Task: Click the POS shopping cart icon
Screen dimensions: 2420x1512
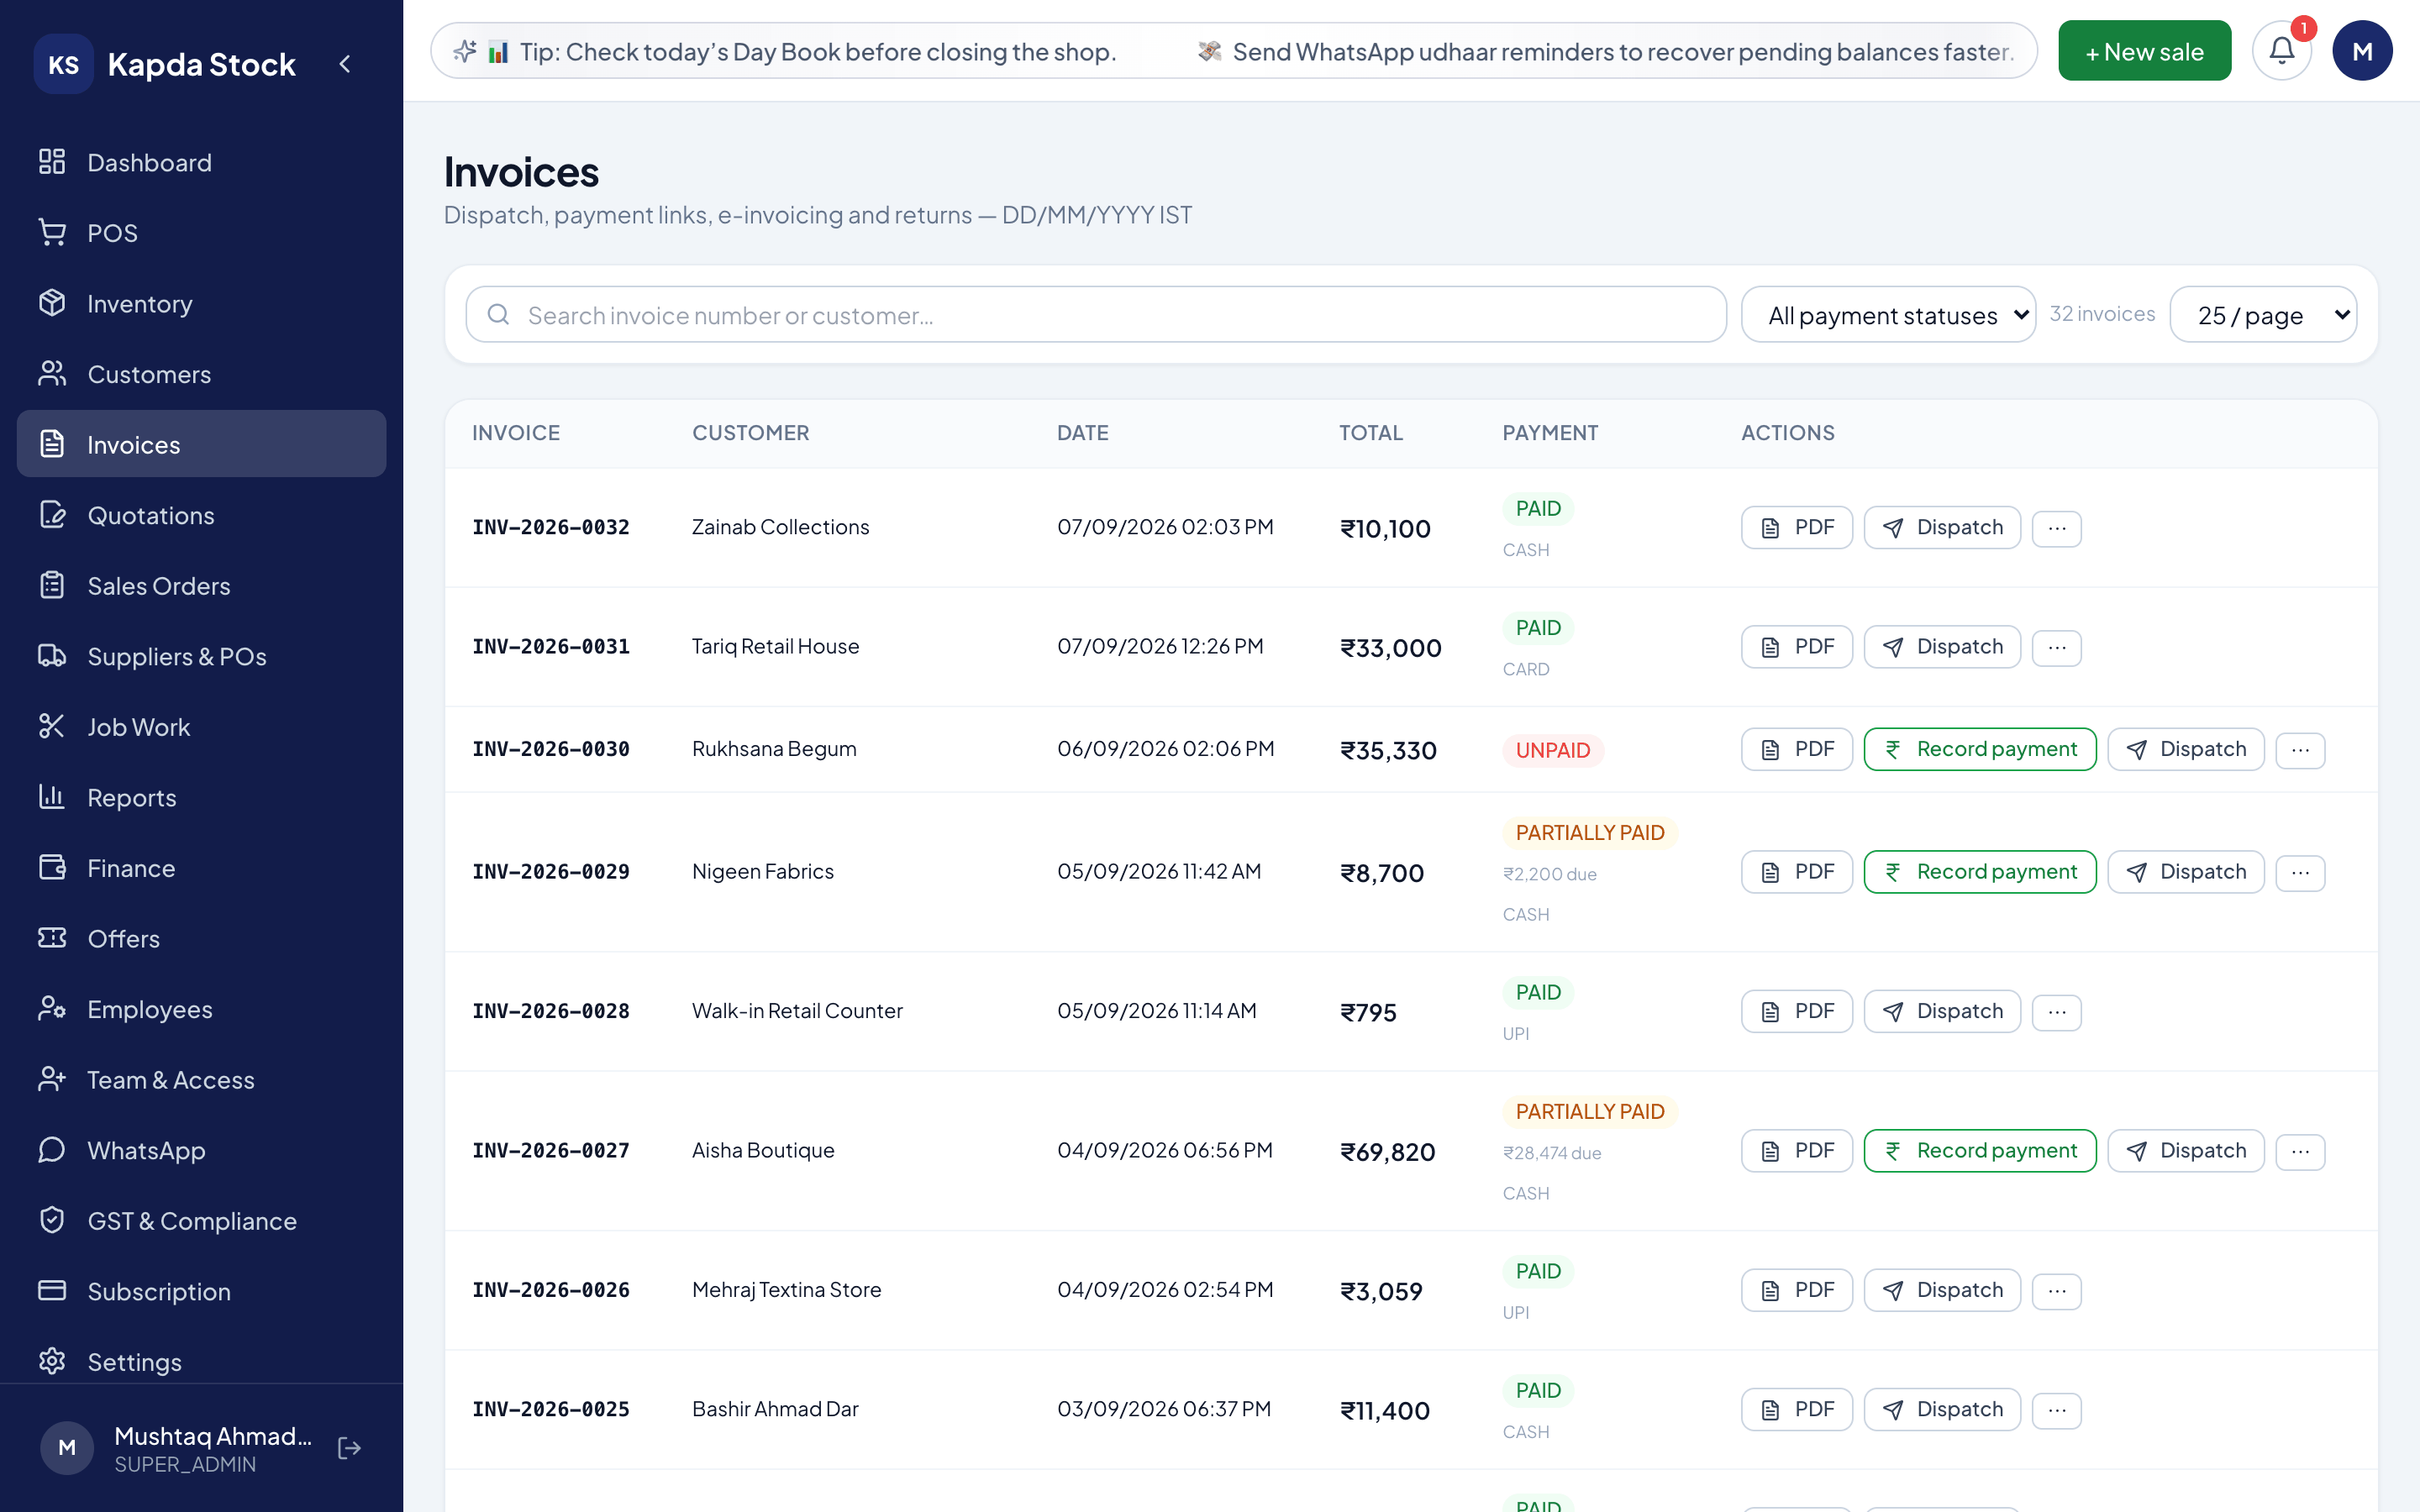Action: pos(52,232)
